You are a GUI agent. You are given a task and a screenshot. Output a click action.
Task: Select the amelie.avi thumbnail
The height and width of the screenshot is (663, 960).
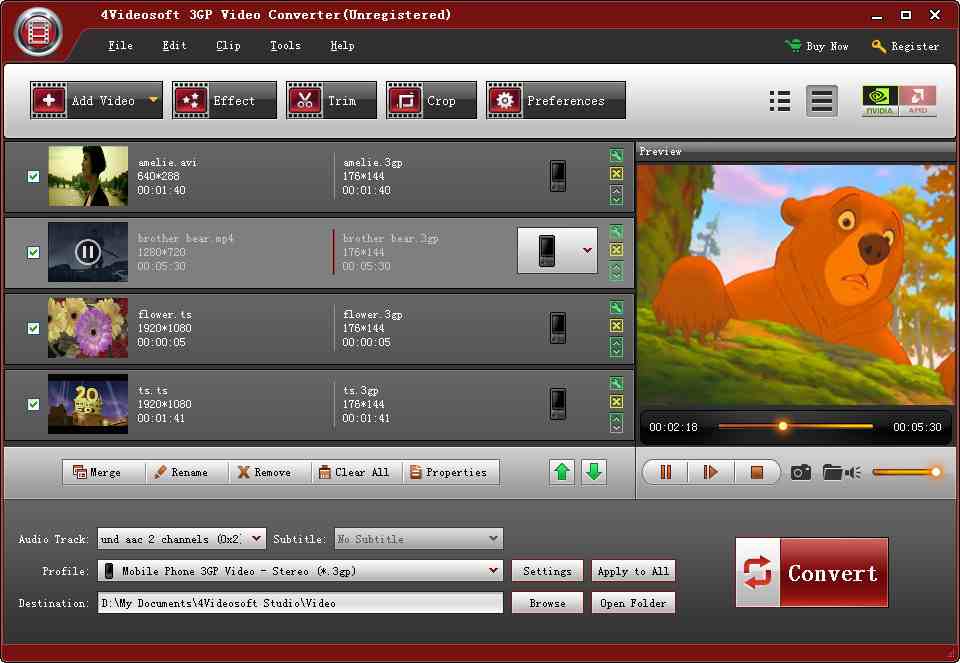[x=88, y=176]
